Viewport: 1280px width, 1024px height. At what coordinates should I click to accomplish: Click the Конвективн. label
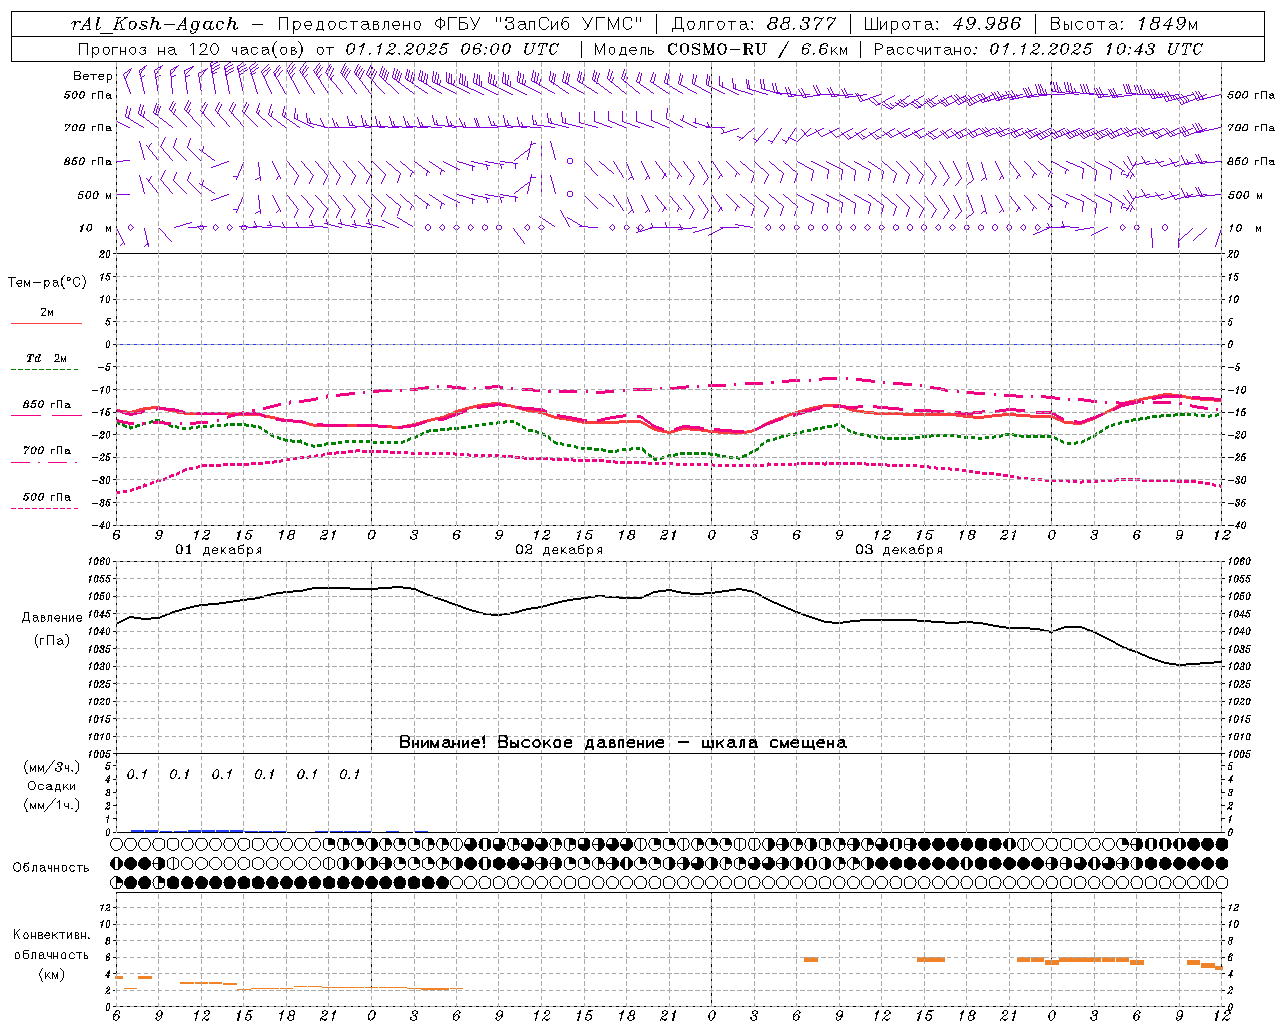[x=52, y=935]
